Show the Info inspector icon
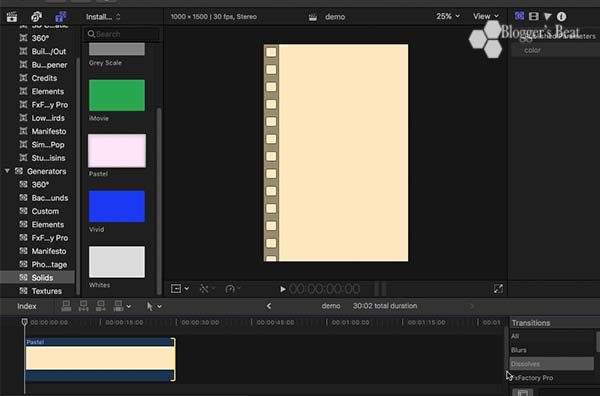 pyautogui.click(x=561, y=16)
